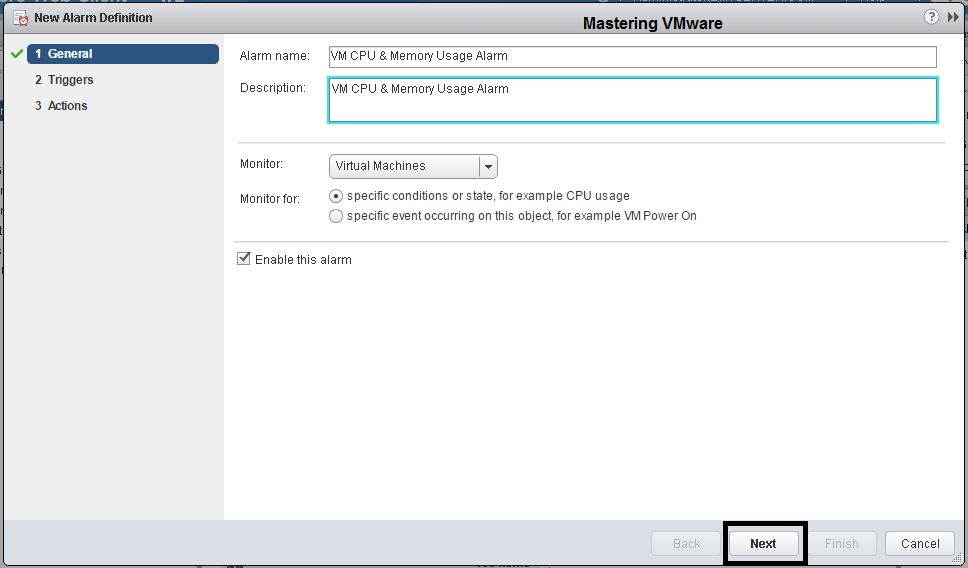968x568 pixels.
Task: Select 'specific conditions or state' radio option
Action: point(336,196)
